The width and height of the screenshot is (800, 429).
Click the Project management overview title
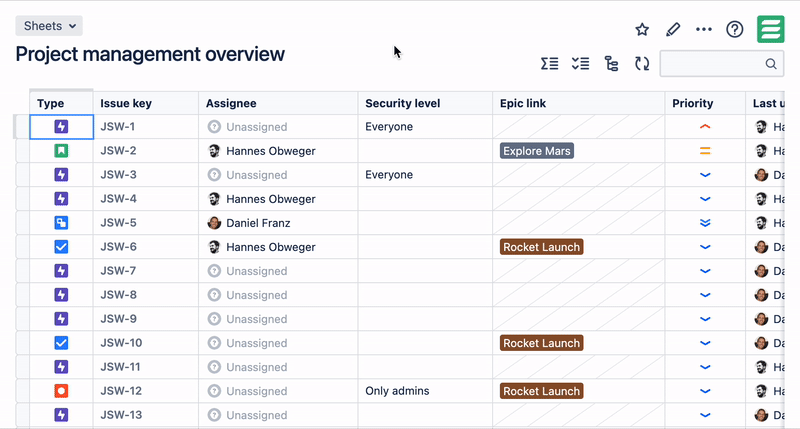pos(150,54)
